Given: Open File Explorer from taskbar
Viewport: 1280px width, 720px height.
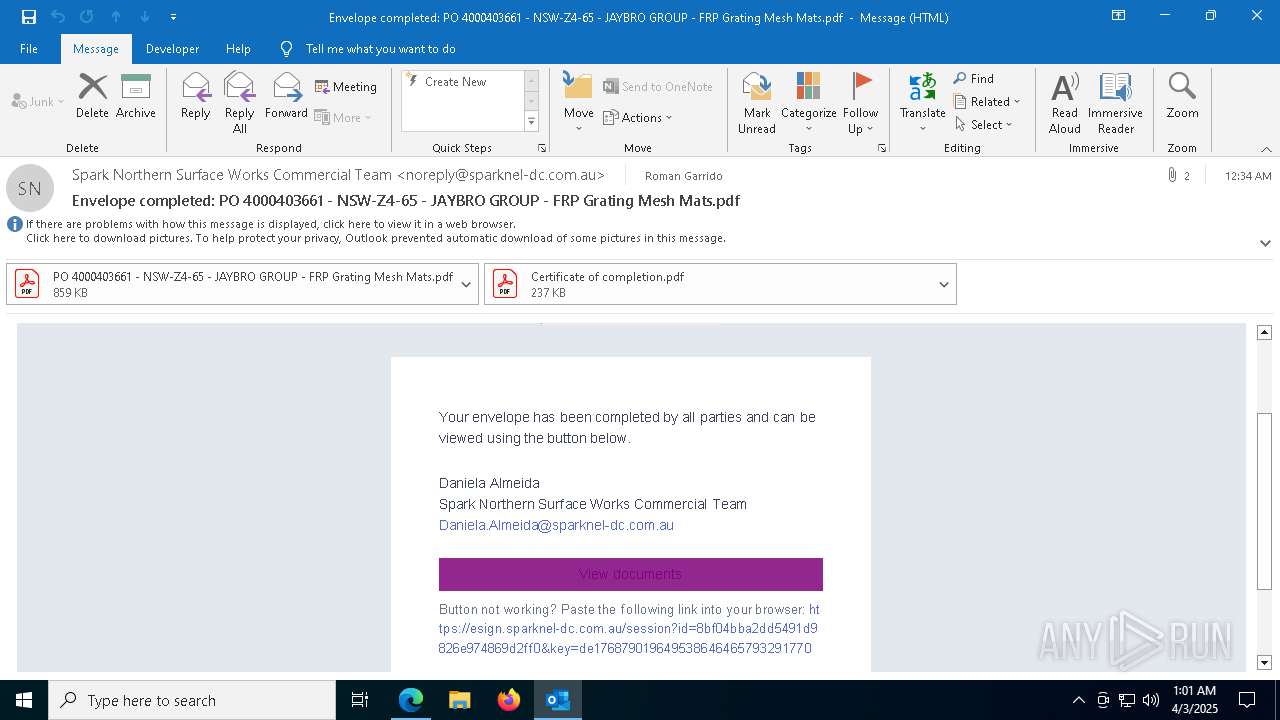Looking at the screenshot, I should (x=459, y=700).
